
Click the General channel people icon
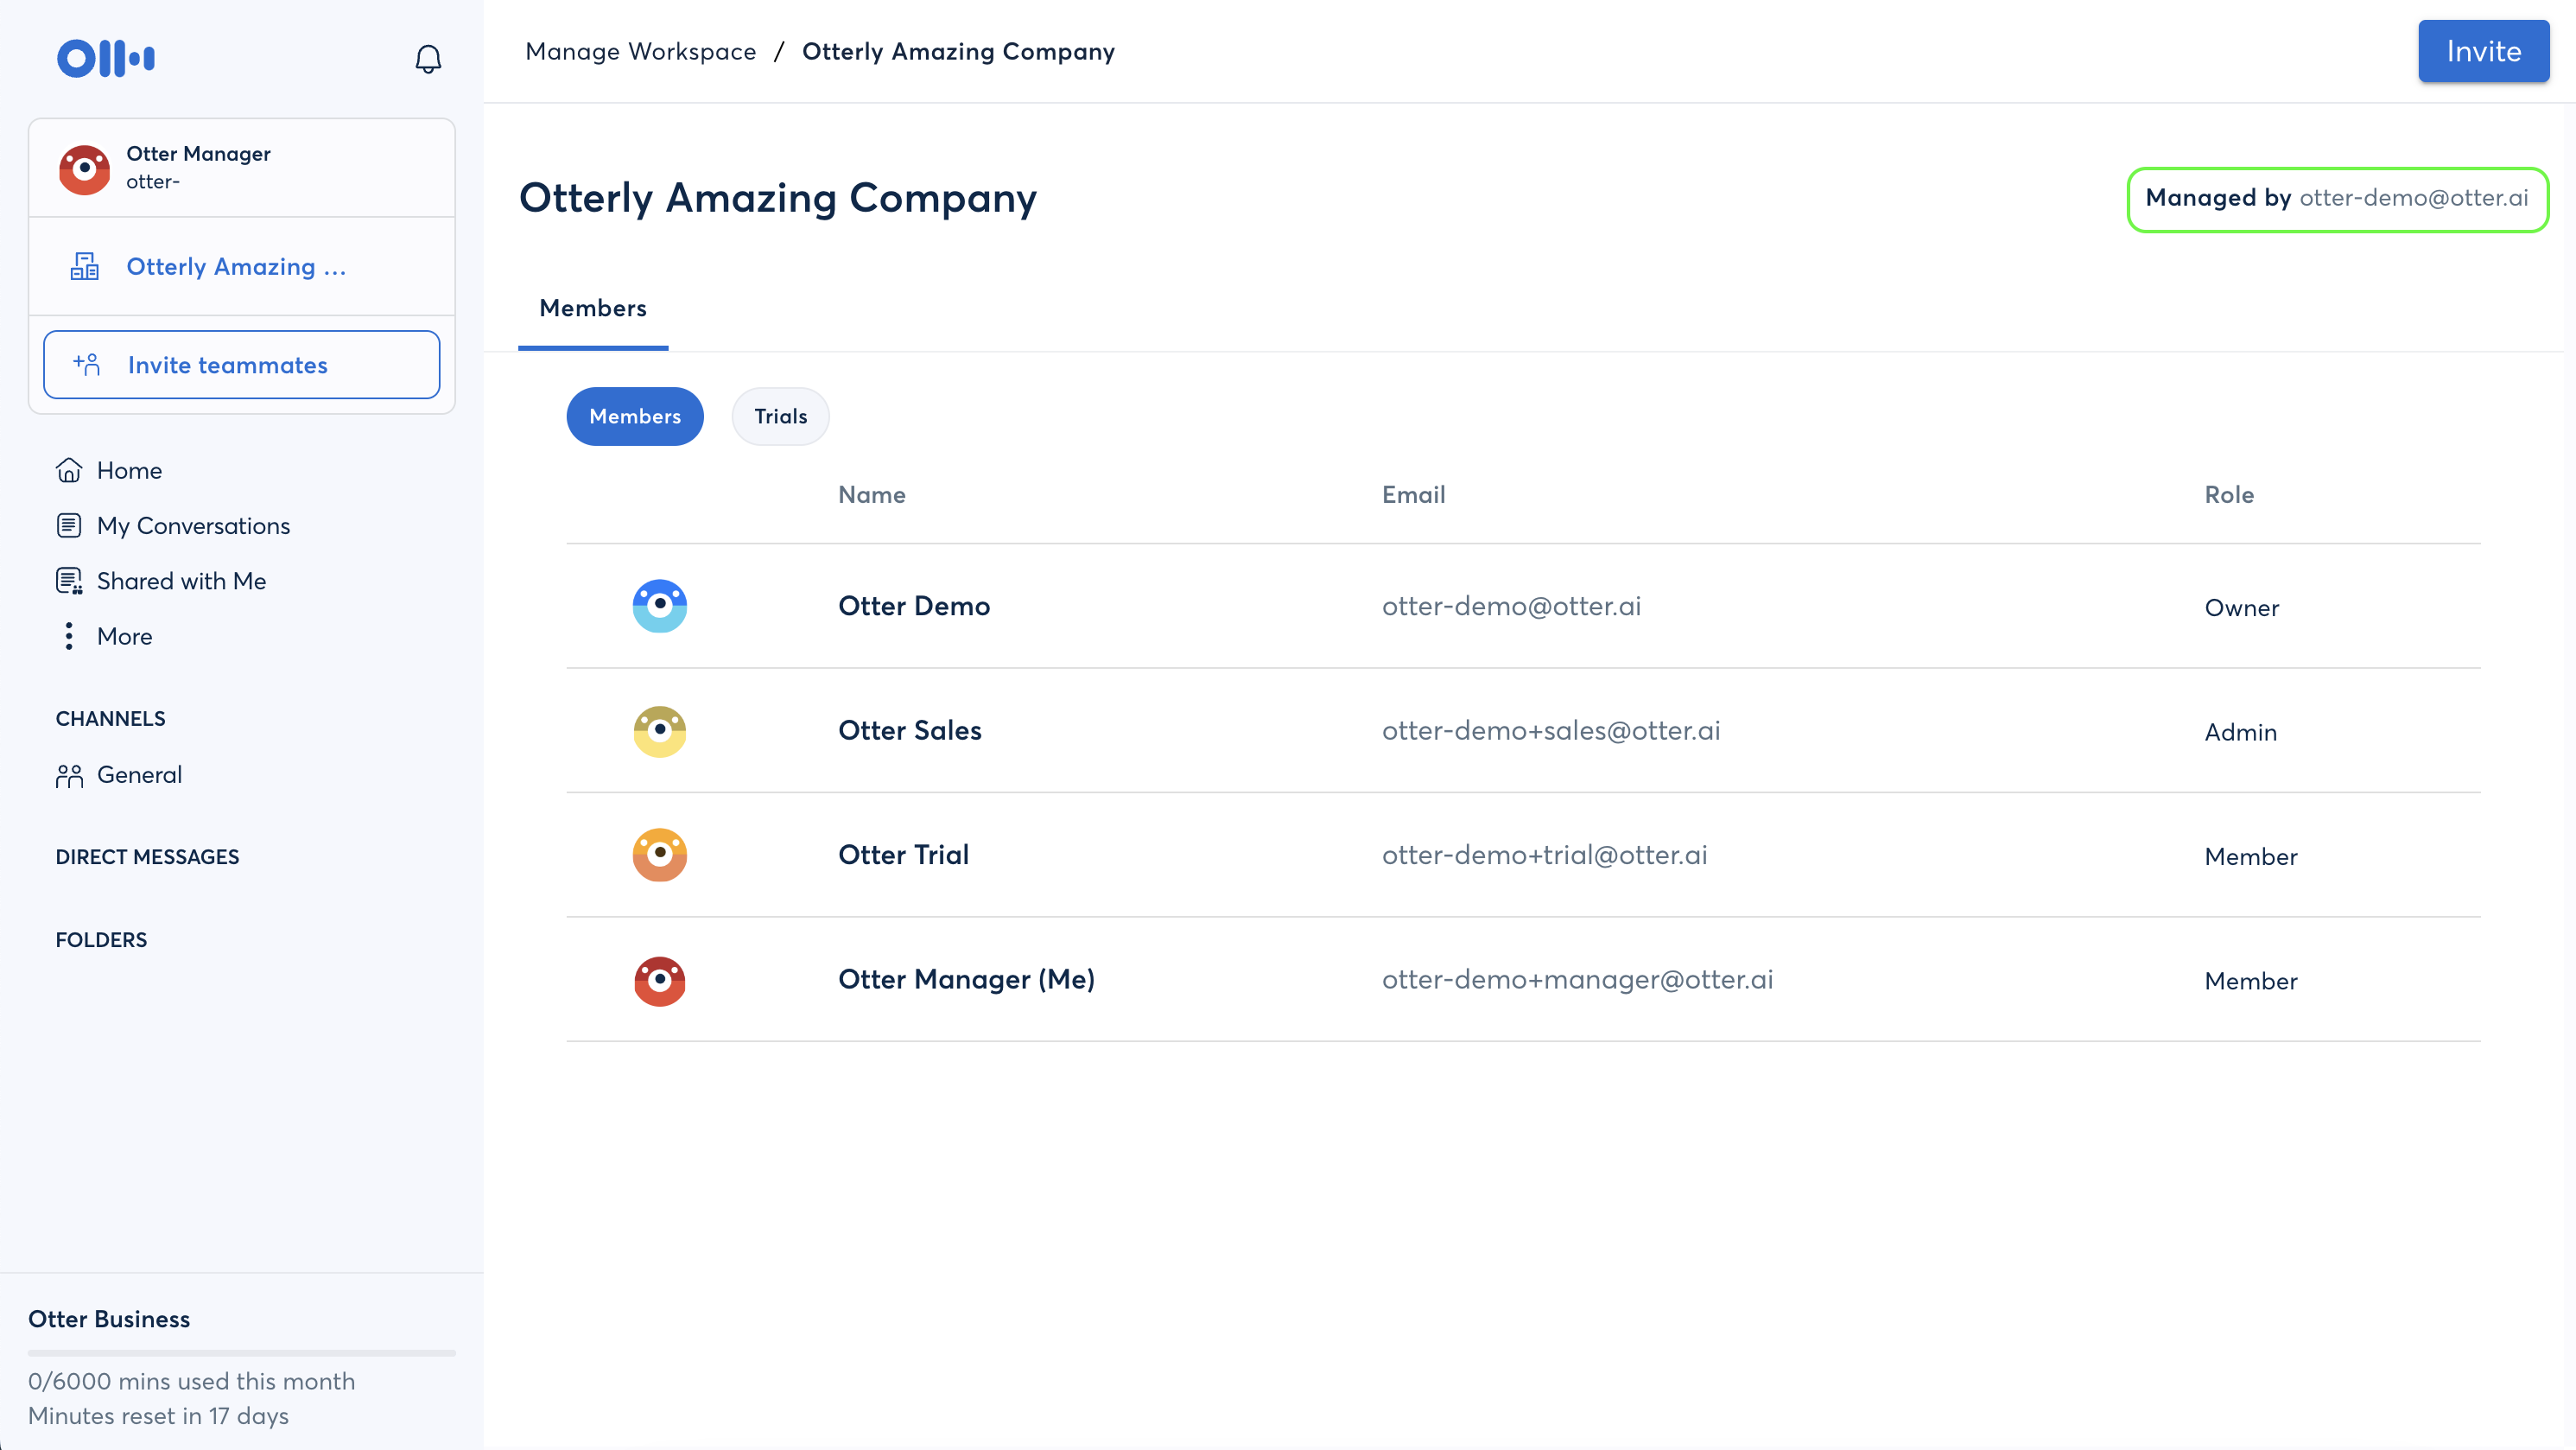(x=69, y=775)
